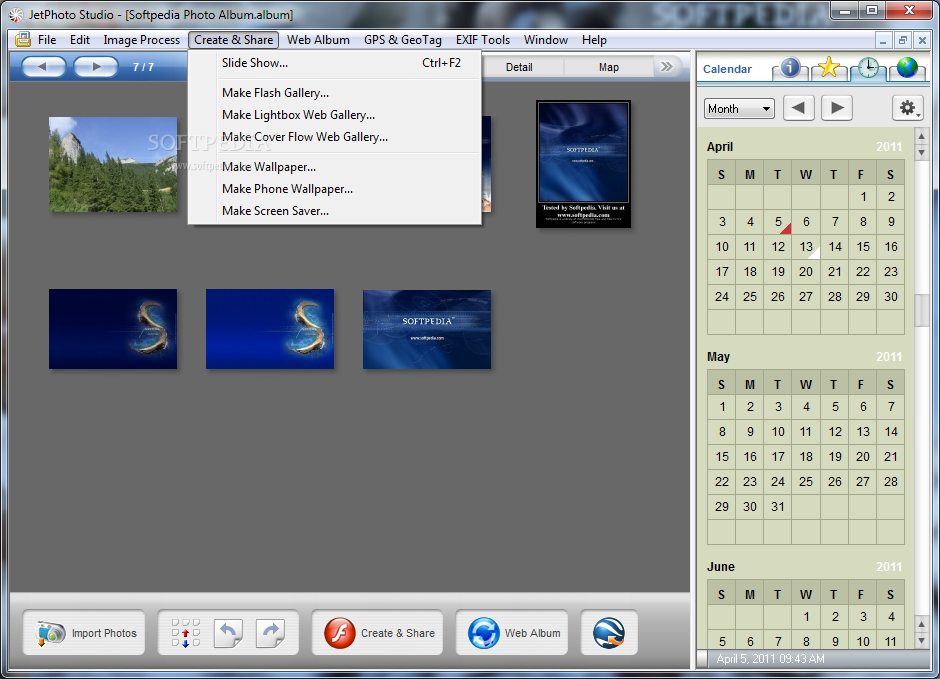Switch to the Detail tab
940x679 pixels.
[519, 67]
